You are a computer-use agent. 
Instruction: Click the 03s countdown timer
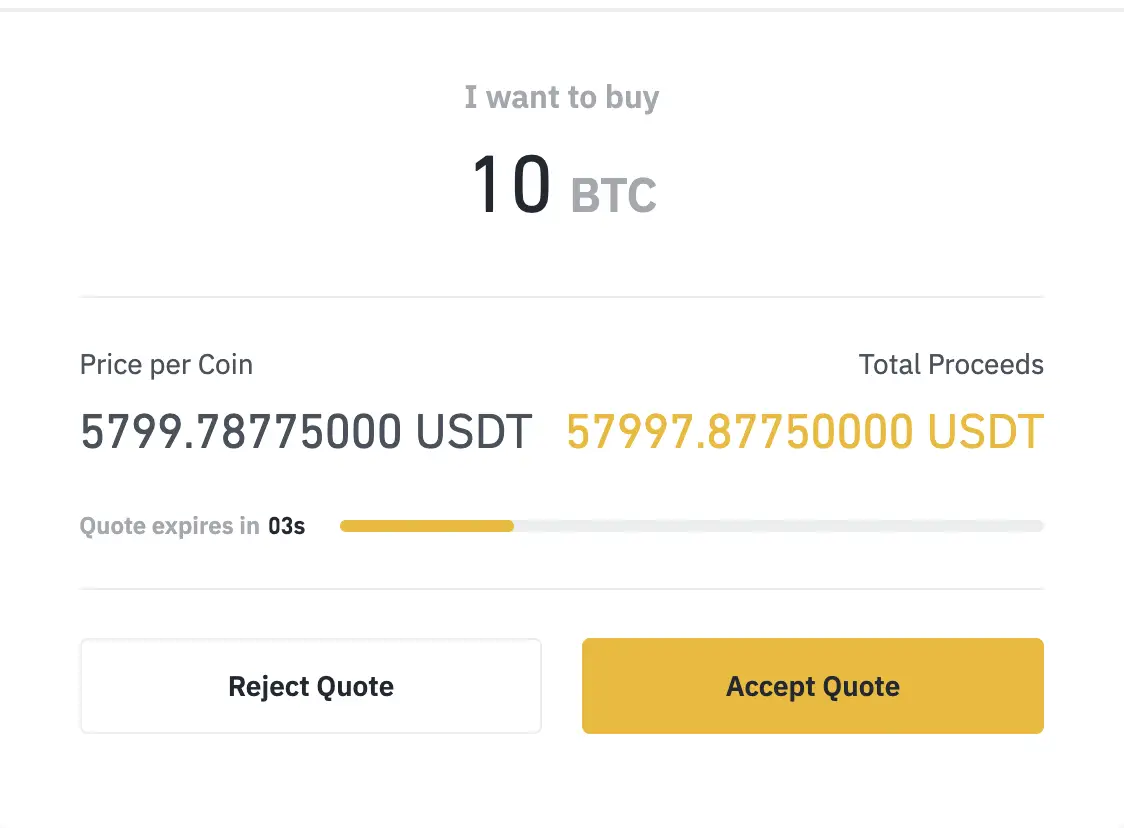coord(288,525)
